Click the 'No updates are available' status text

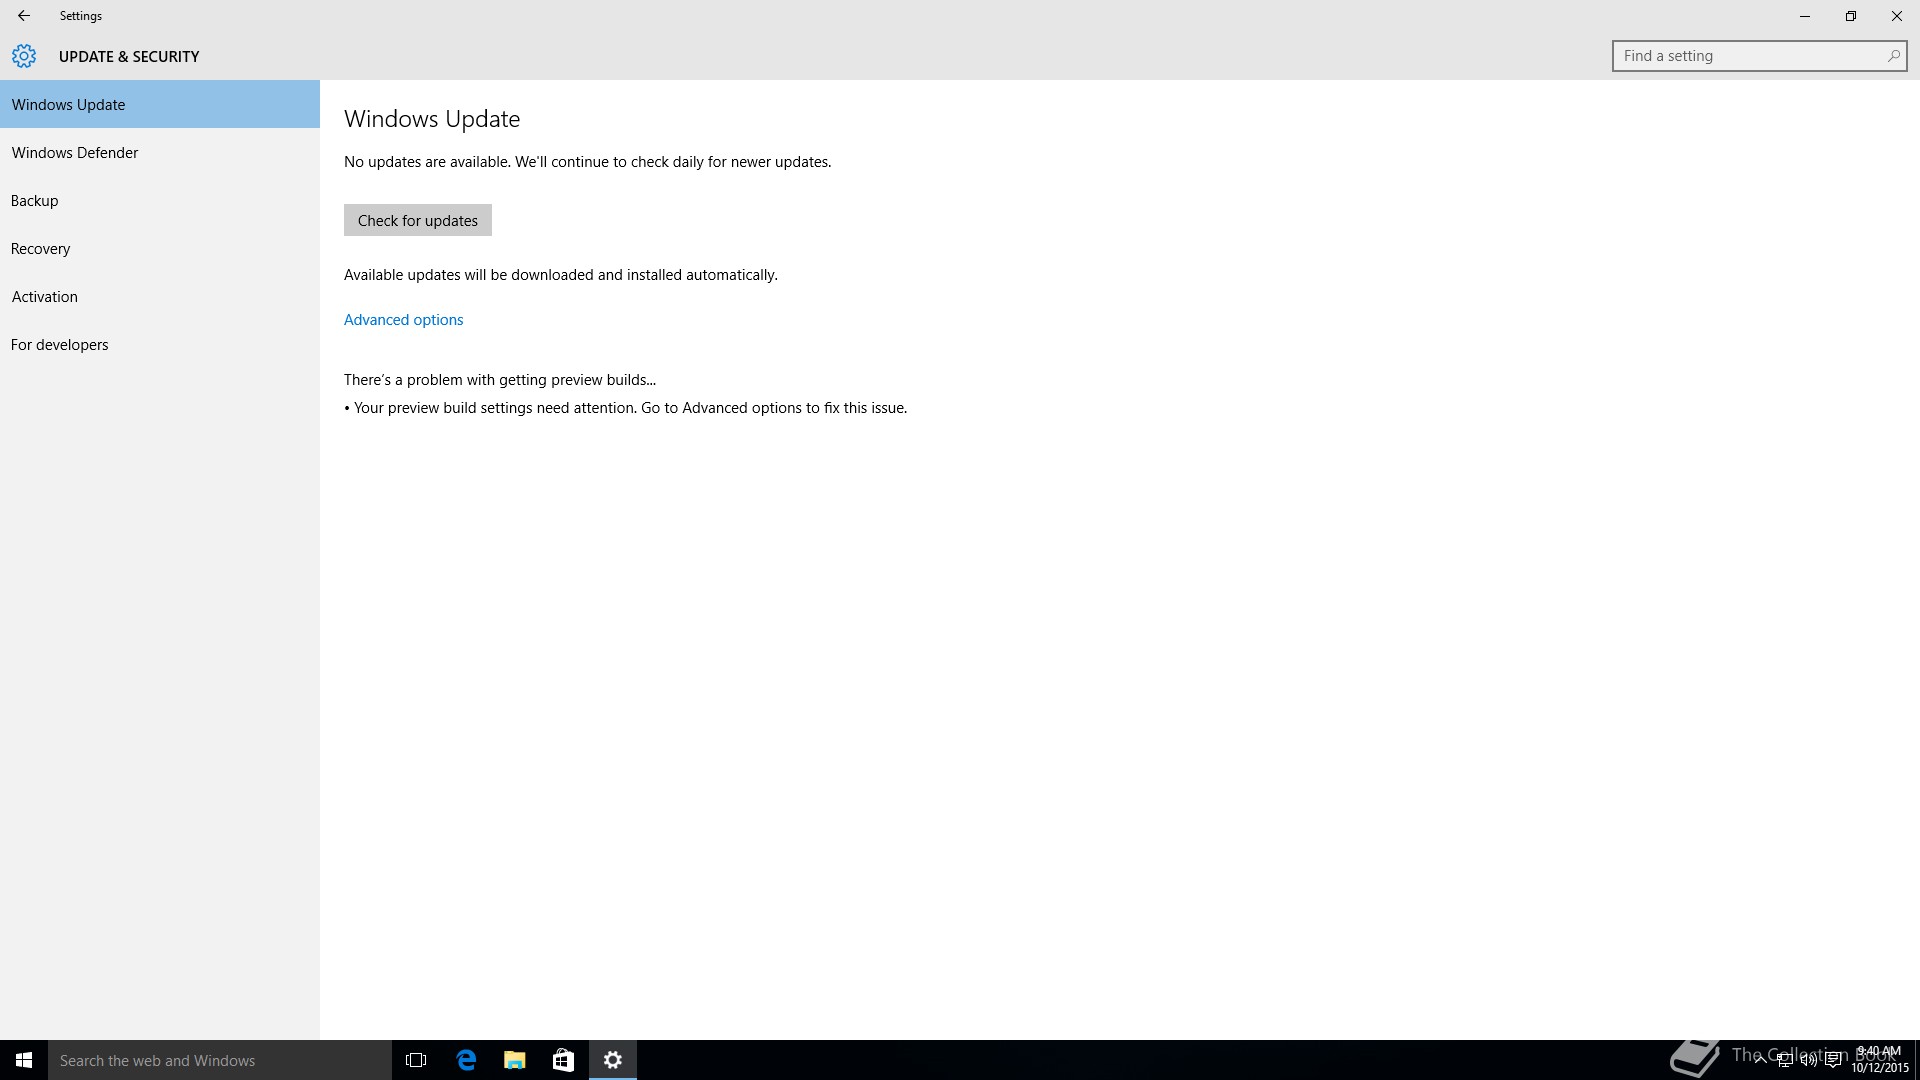coord(587,162)
